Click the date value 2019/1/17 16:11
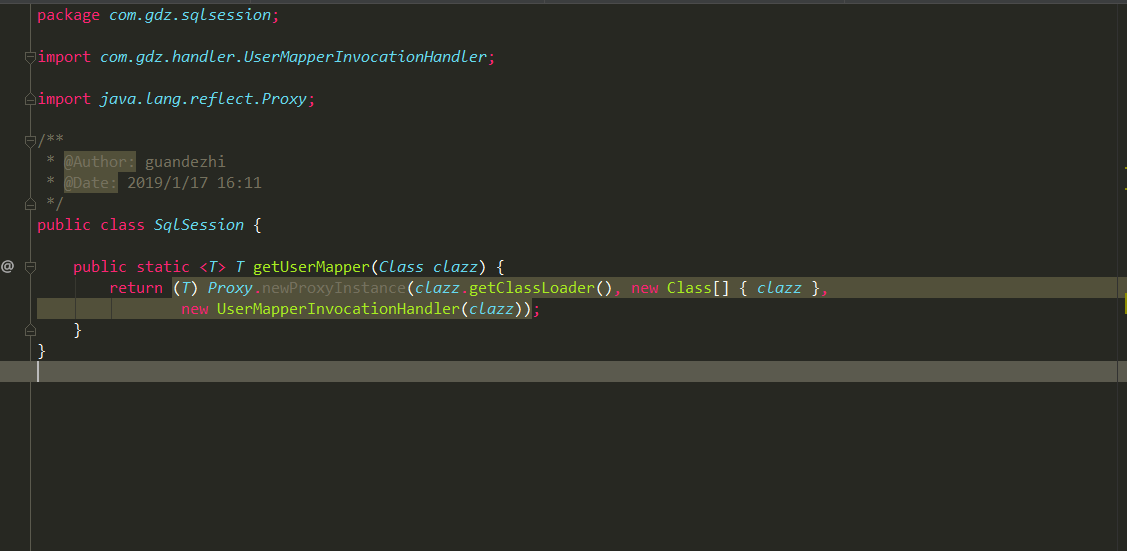Screen dimensions: 1127x551 click(194, 182)
